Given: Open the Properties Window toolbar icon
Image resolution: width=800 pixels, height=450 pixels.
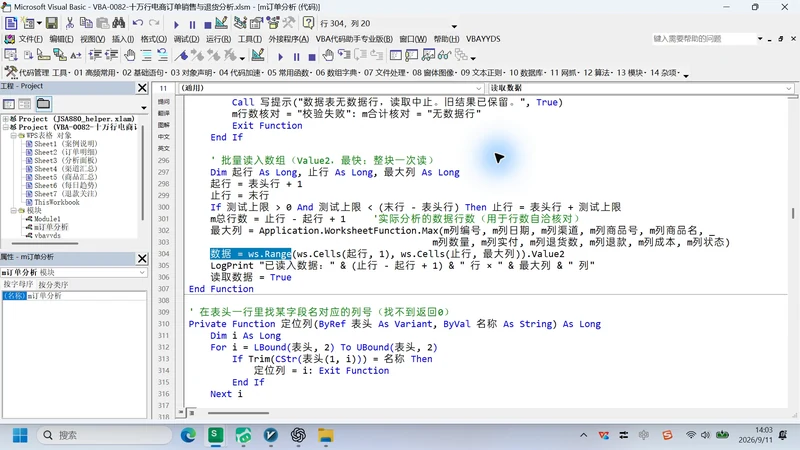Looking at the screenshot, I should click(x=256, y=23).
